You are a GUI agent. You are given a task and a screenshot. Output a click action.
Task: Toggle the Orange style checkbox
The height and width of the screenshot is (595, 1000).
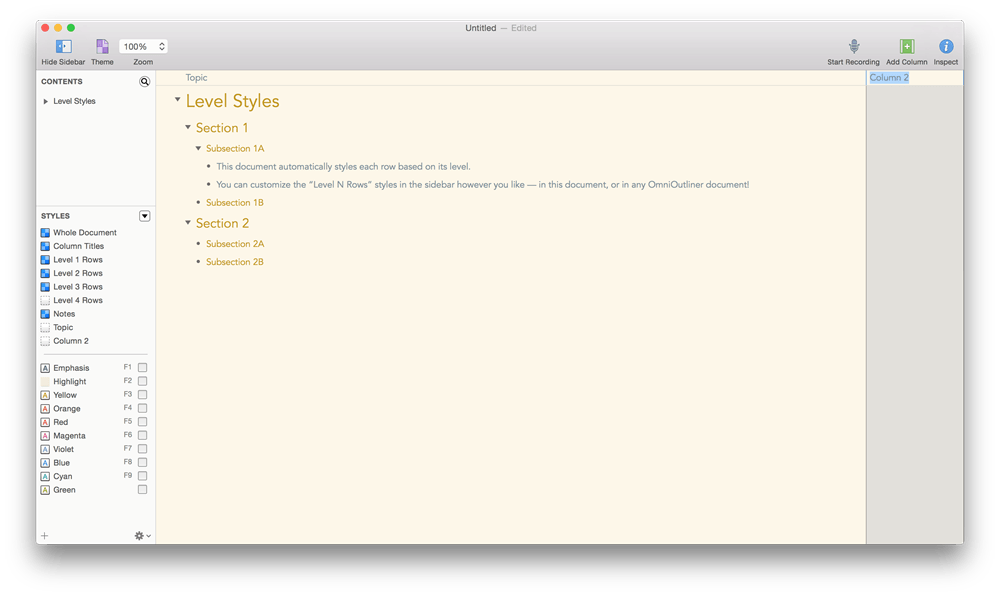click(142, 408)
